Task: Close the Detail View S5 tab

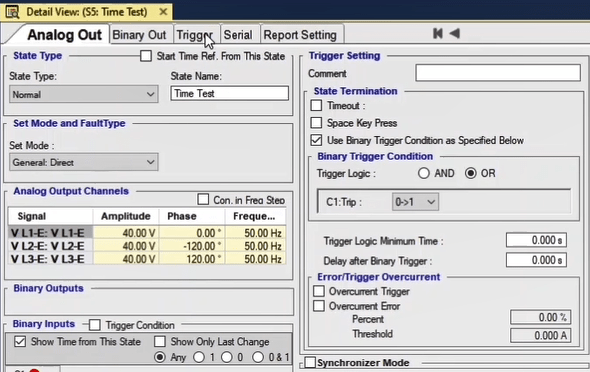Action: (163, 12)
